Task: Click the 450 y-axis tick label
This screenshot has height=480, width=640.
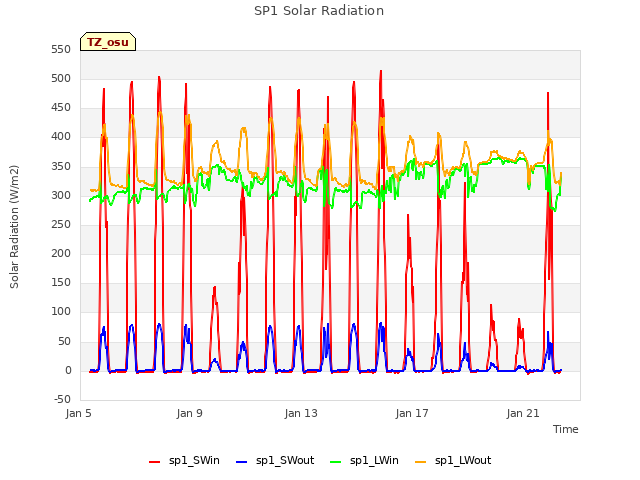Action: [61, 108]
